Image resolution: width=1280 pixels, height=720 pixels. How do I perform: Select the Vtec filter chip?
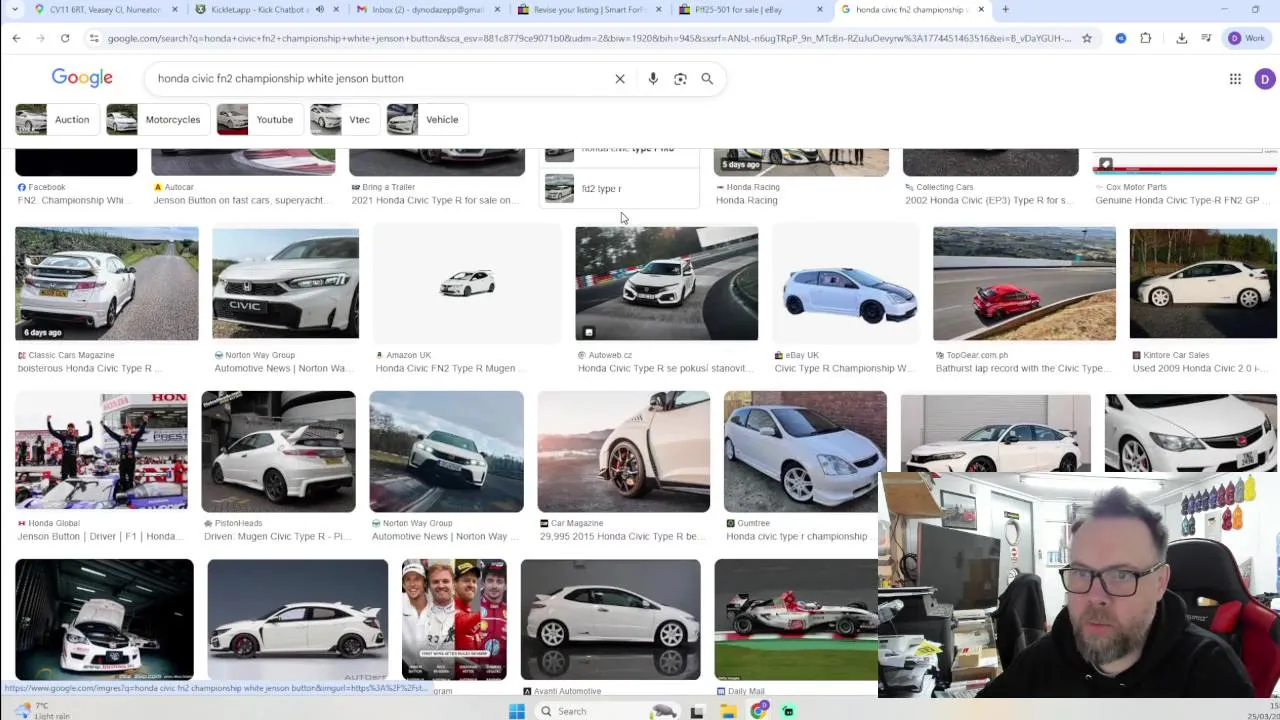point(344,120)
